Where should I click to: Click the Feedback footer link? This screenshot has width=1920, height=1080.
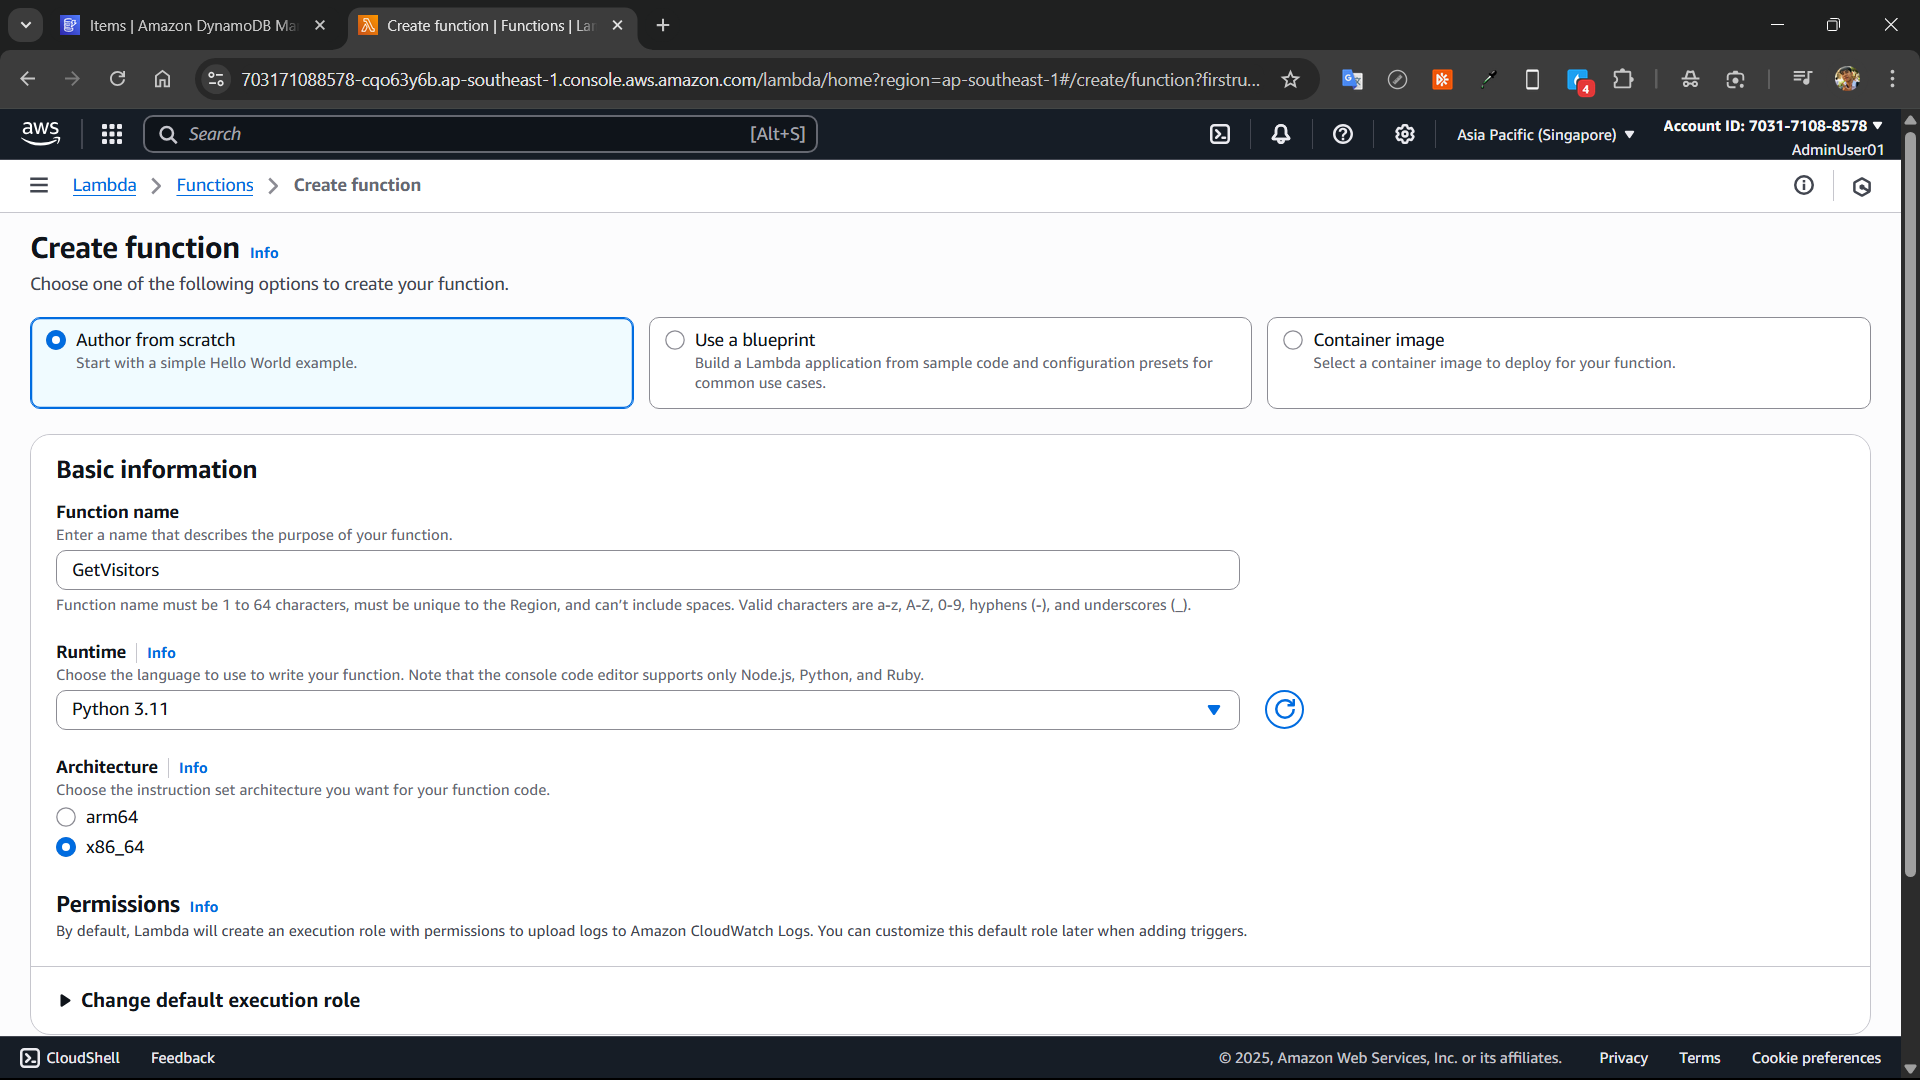coord(183,1058)
